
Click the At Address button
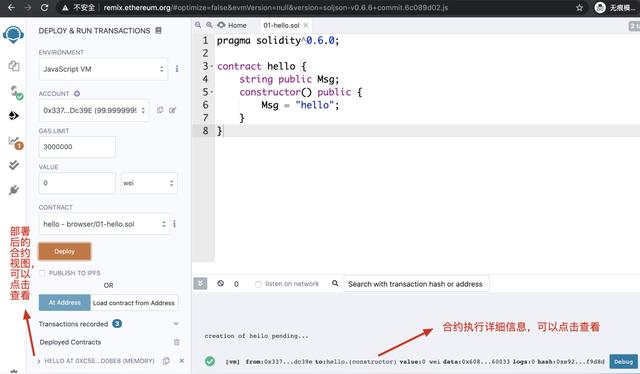(64, 303)
